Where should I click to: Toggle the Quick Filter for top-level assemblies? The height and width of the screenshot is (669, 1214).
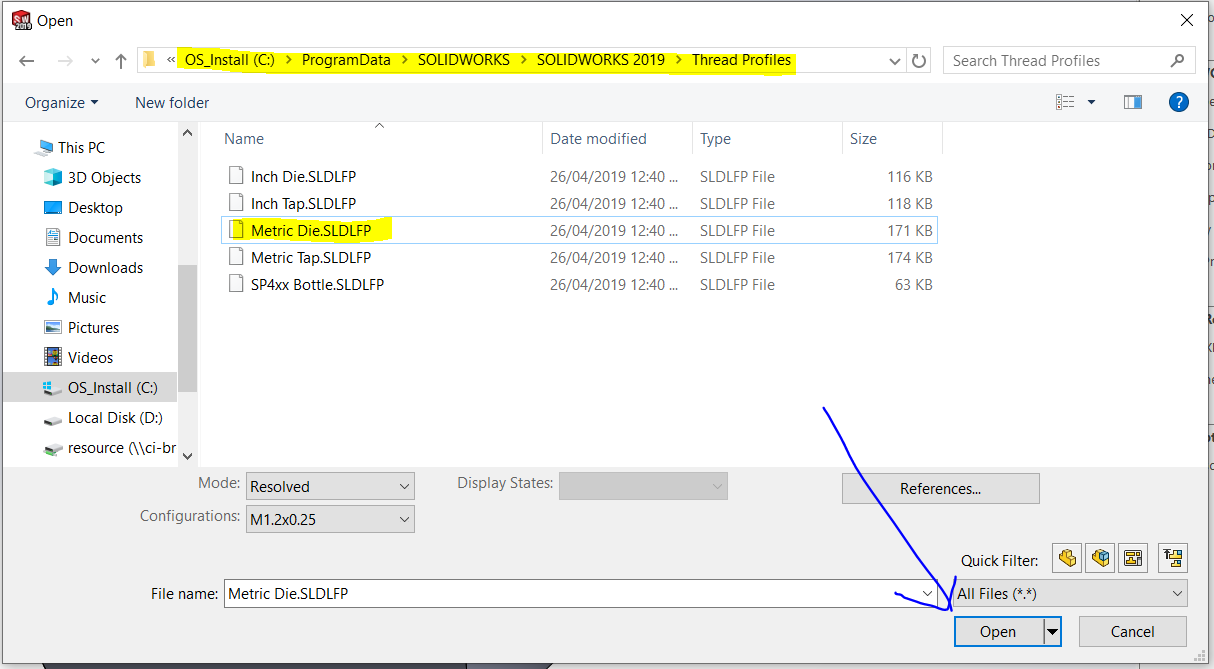1172,558
